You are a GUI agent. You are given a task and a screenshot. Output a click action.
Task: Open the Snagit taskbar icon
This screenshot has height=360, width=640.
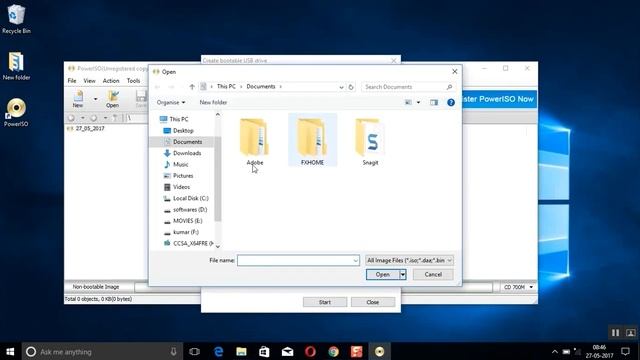(356, 351)
